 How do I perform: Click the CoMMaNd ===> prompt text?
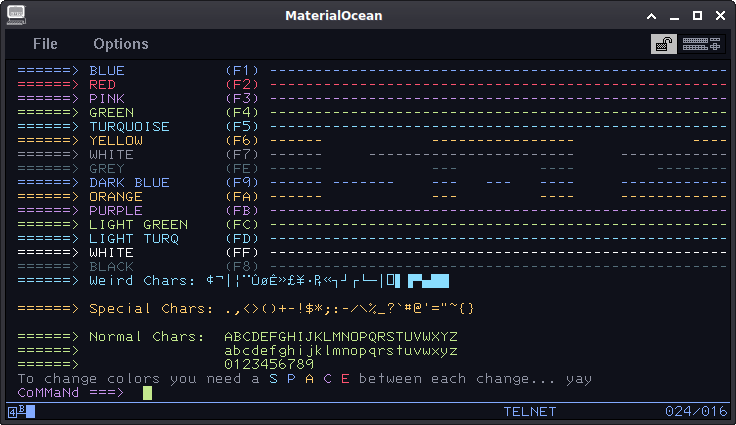[71, 393]
